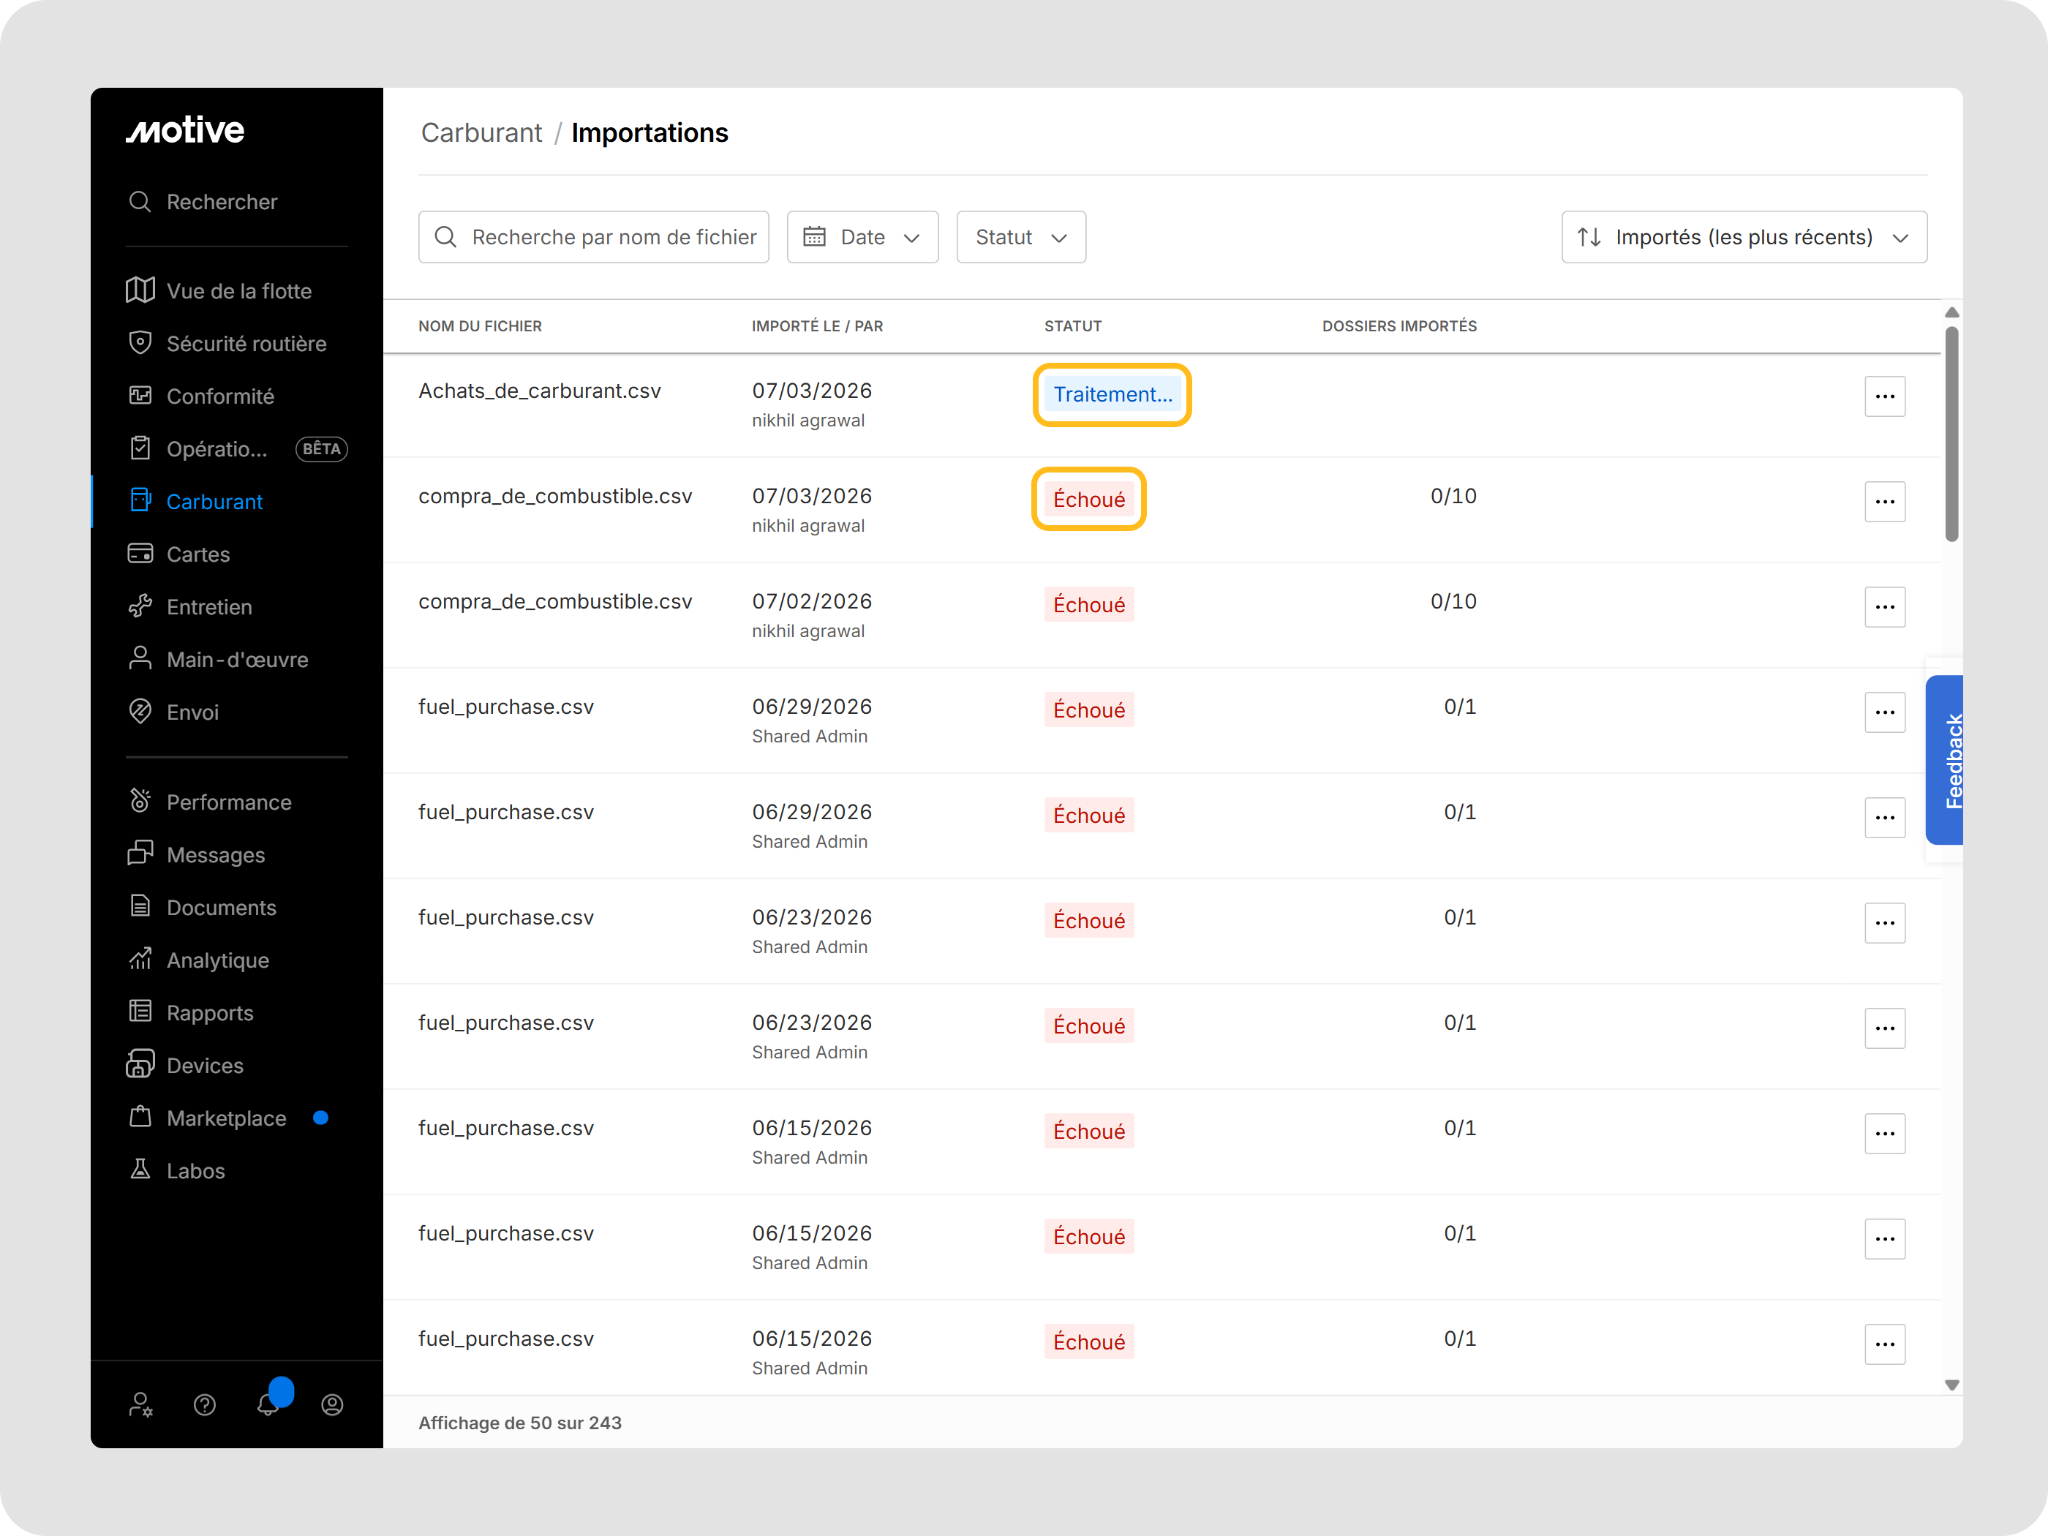Click the BÊTA badge next to Opérations
This screenshot has width=2048, height=1536.
[x=321, y=449]
